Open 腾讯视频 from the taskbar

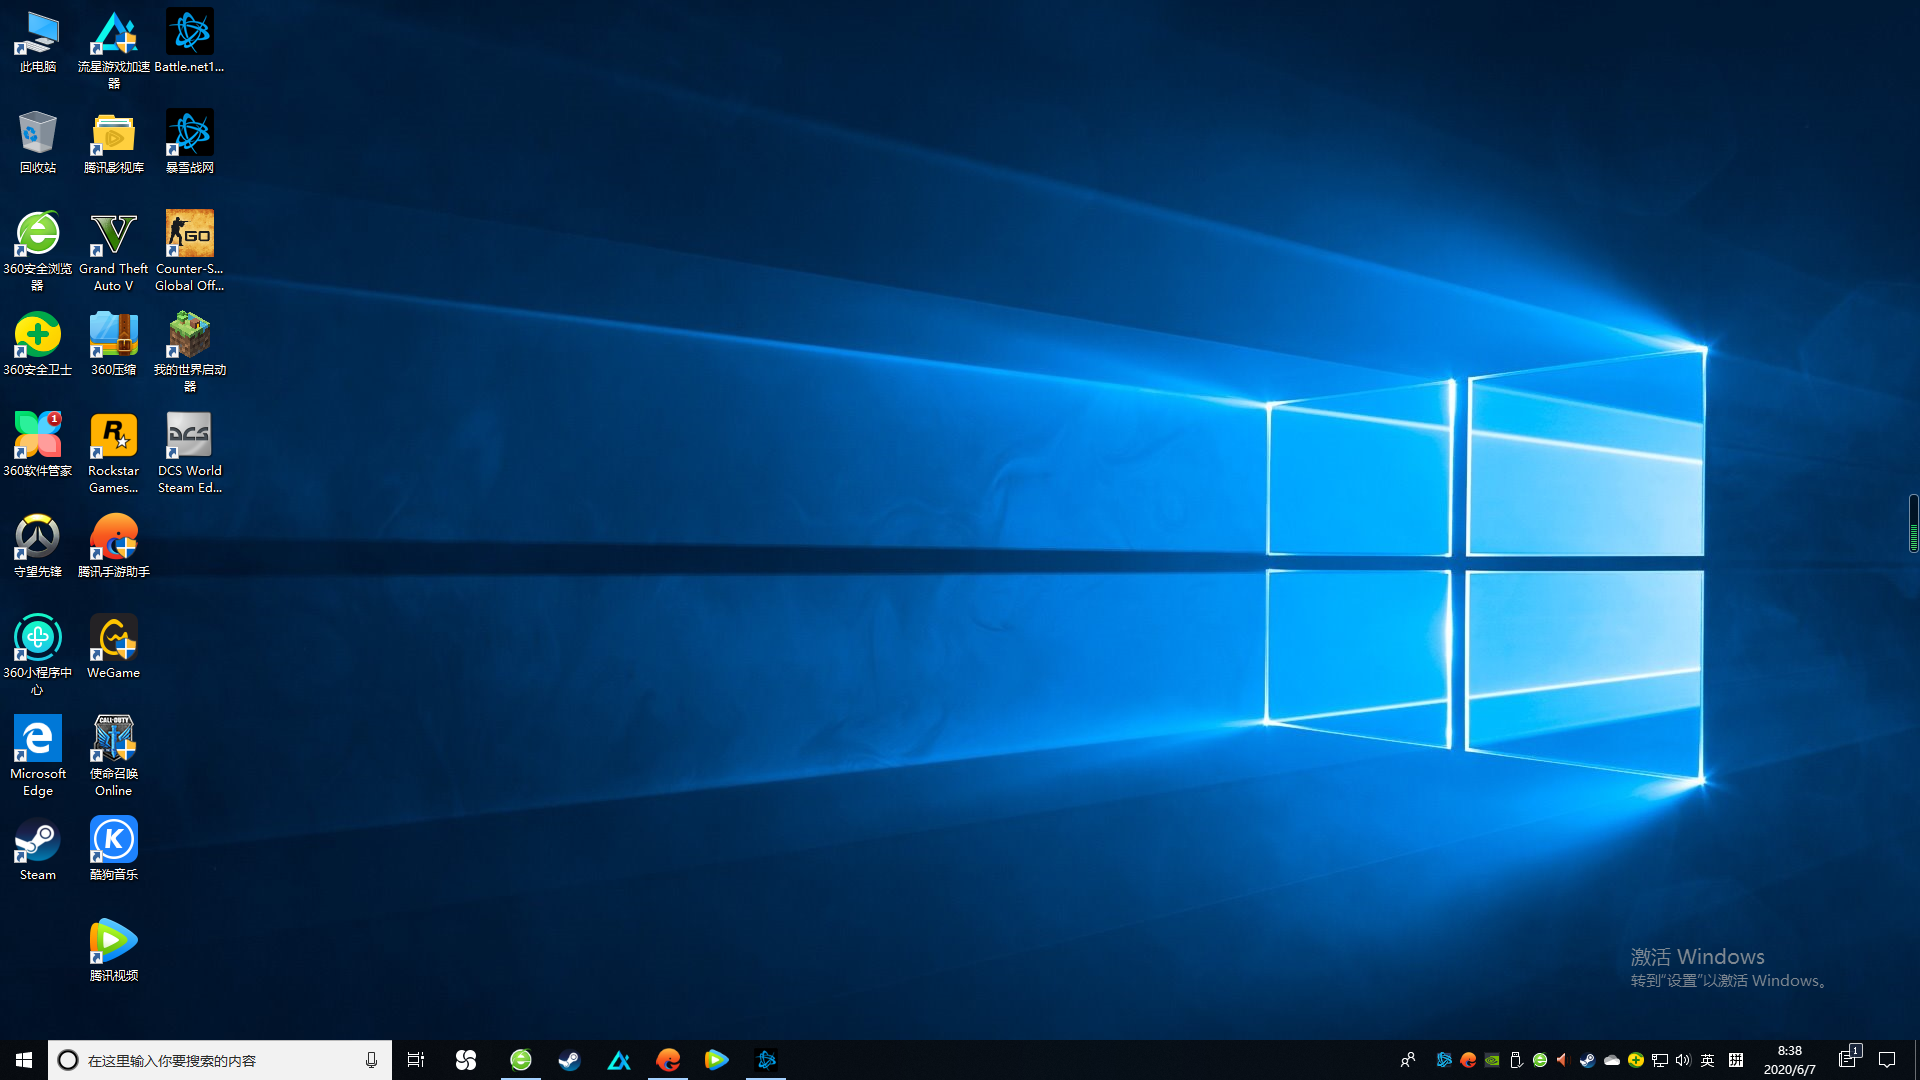click(717, 1060)
